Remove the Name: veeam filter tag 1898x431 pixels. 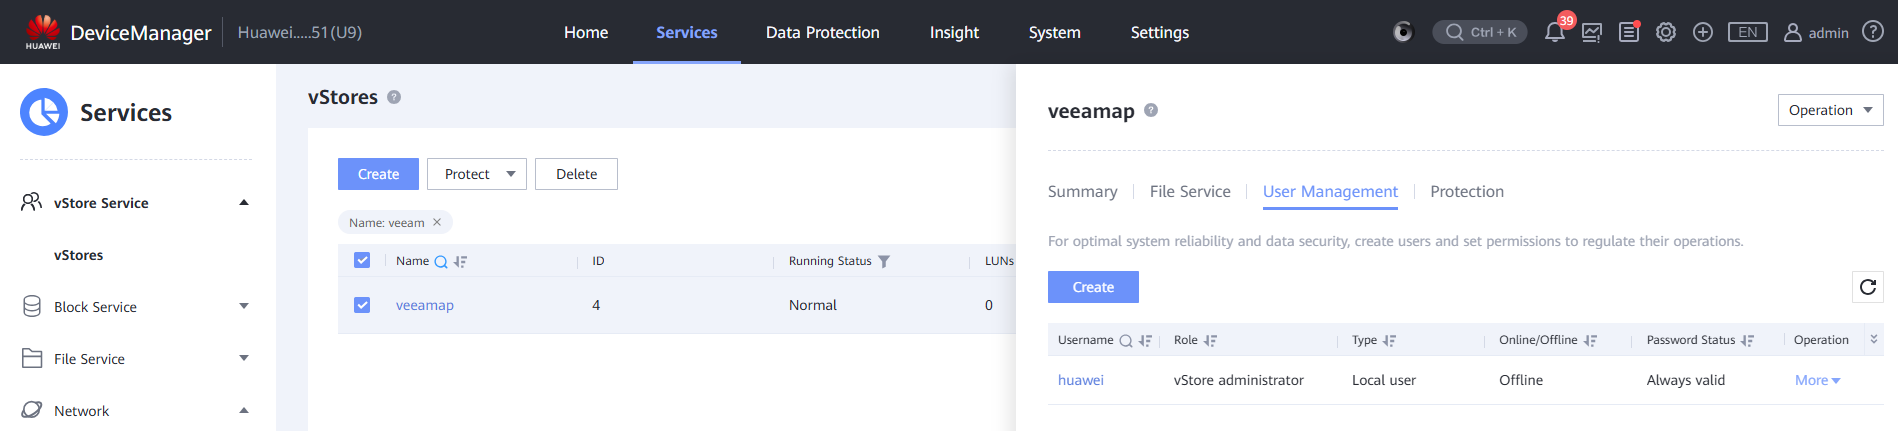(437, 222)
